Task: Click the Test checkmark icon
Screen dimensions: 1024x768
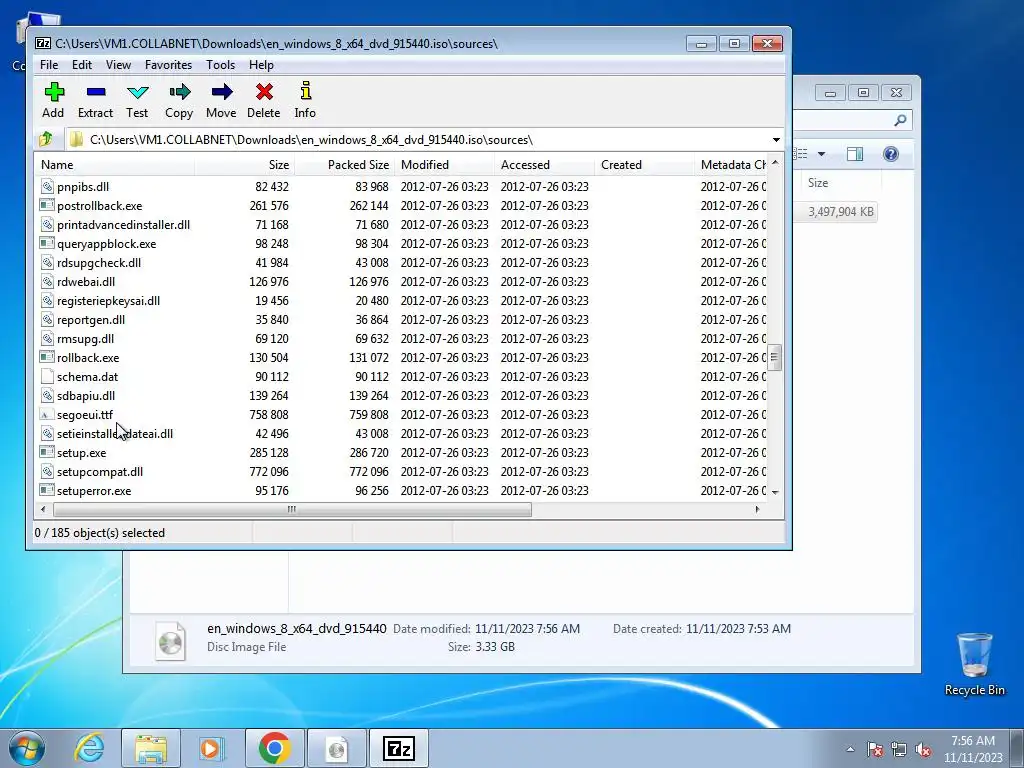Action: tap(137, 92)
